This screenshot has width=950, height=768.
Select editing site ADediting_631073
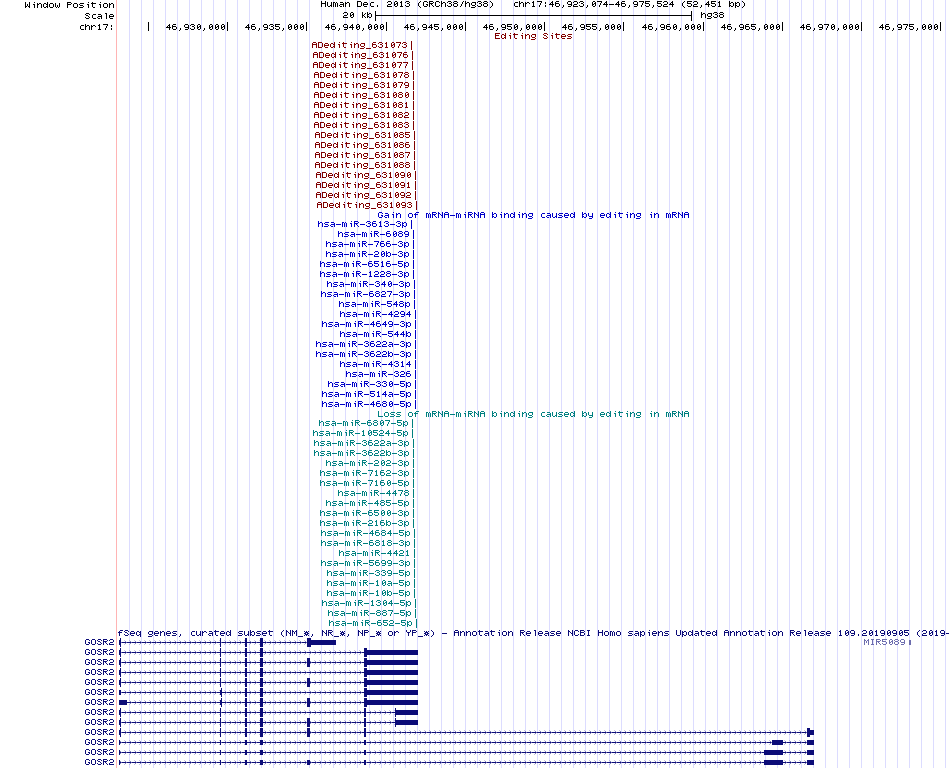pyautogui.click(x=360, y=45)
